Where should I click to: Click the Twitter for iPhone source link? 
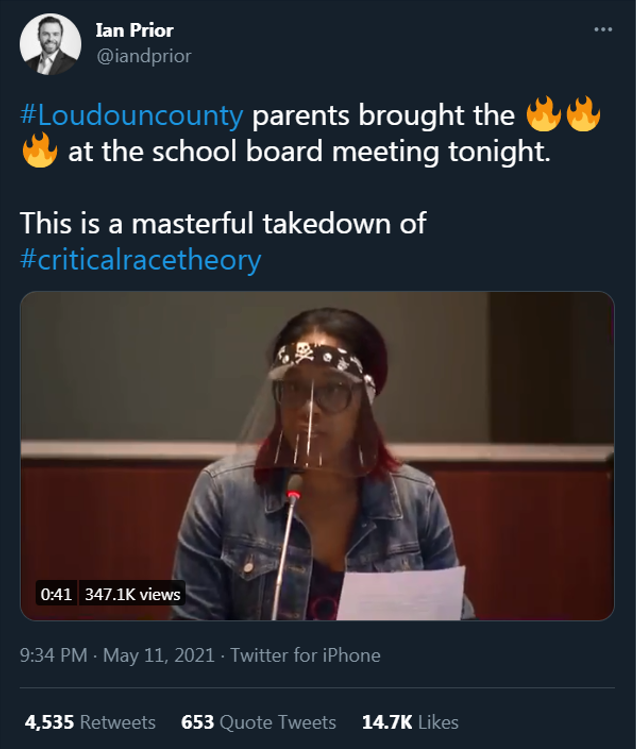305,656
